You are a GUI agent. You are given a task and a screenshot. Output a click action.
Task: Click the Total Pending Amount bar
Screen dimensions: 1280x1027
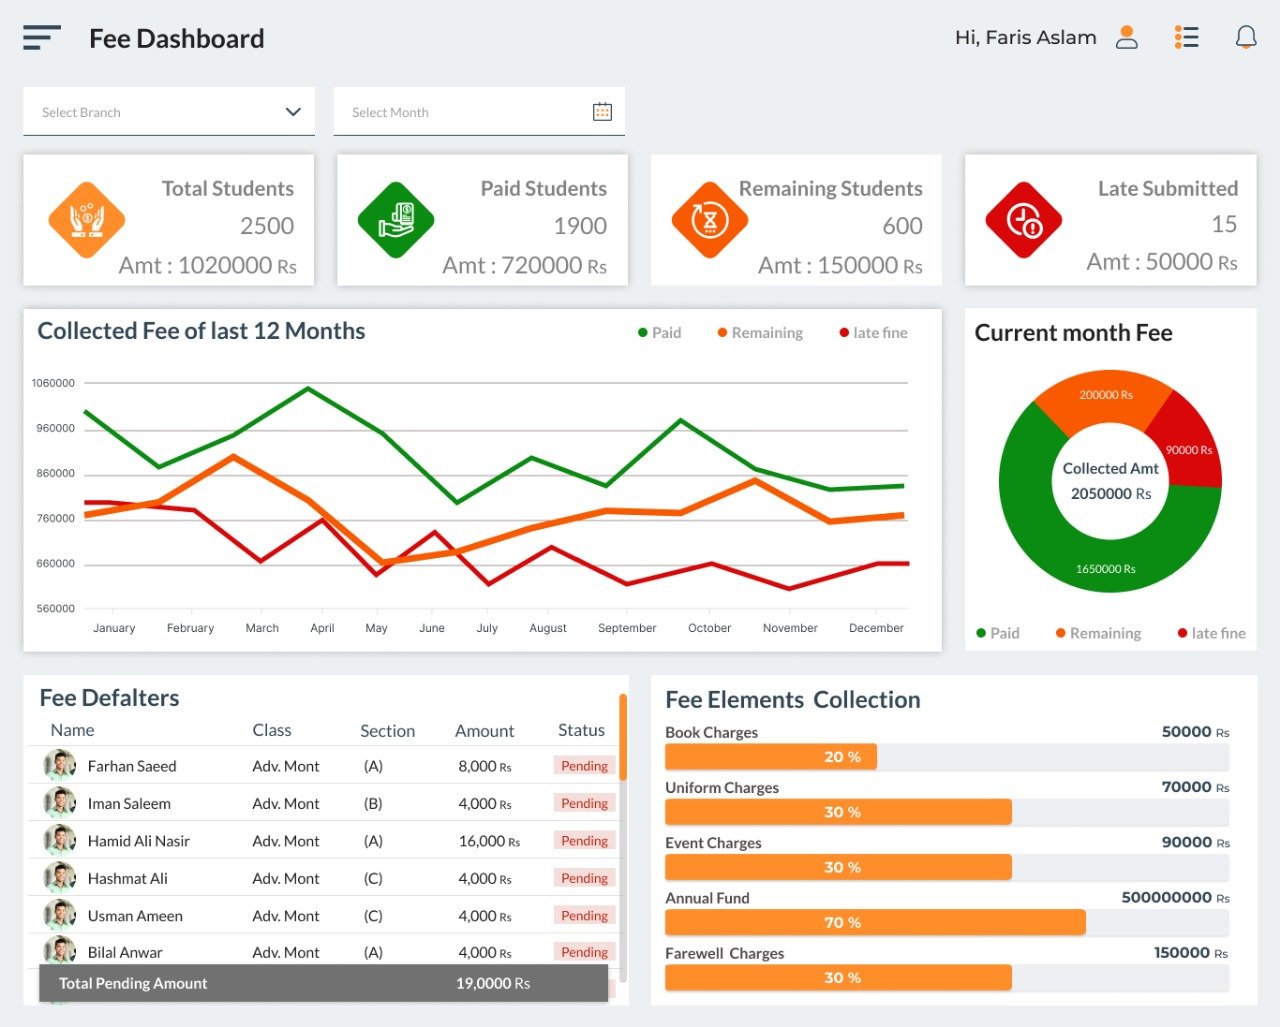coord(323,983)
